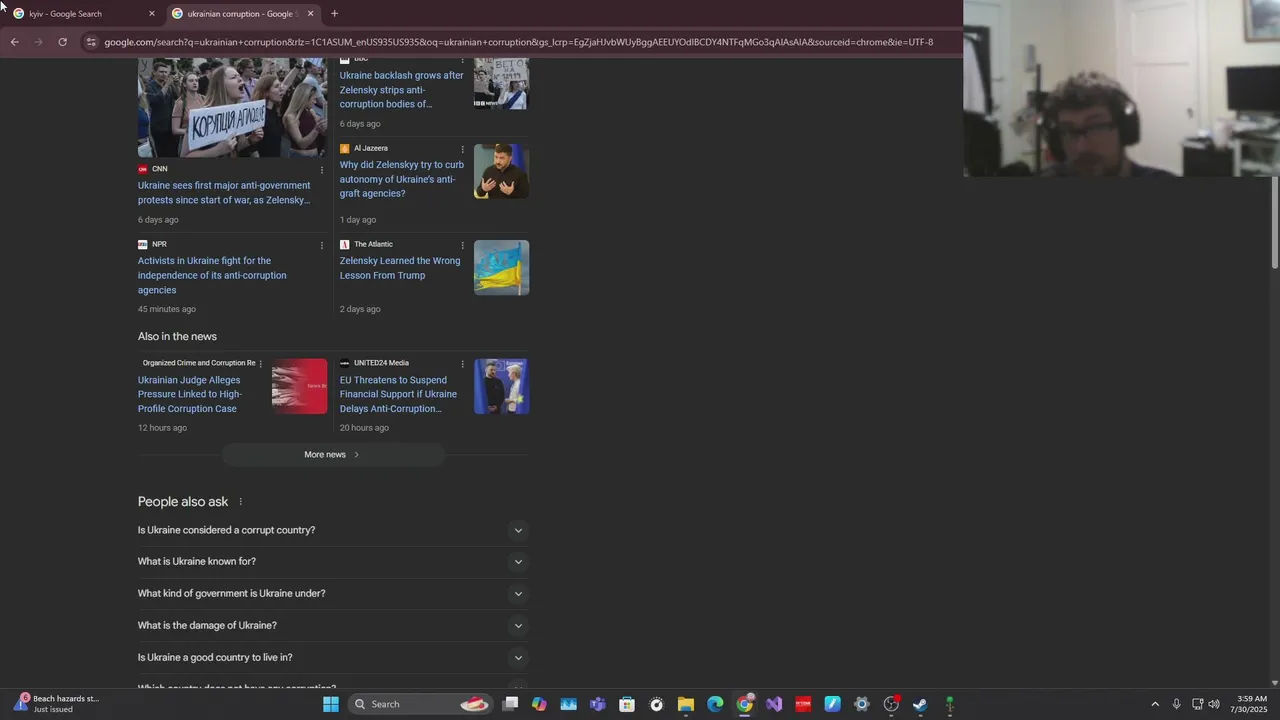The image size is (1280, 720).
Task: Close the kyiv - Google Search tab
Action: click(x=152, y=14)
